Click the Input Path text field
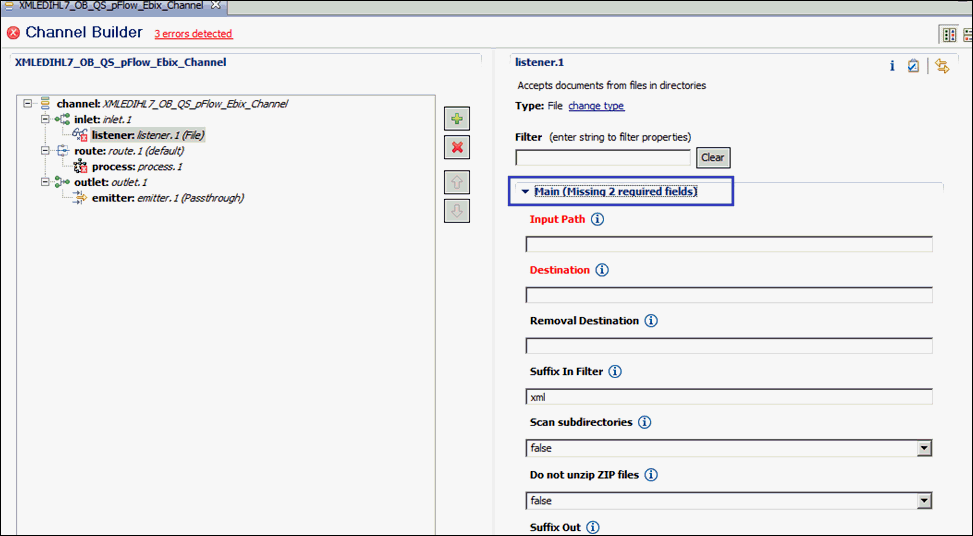Image resolution: width=973 pixels, height=536 pixels. tap(729, 244)
